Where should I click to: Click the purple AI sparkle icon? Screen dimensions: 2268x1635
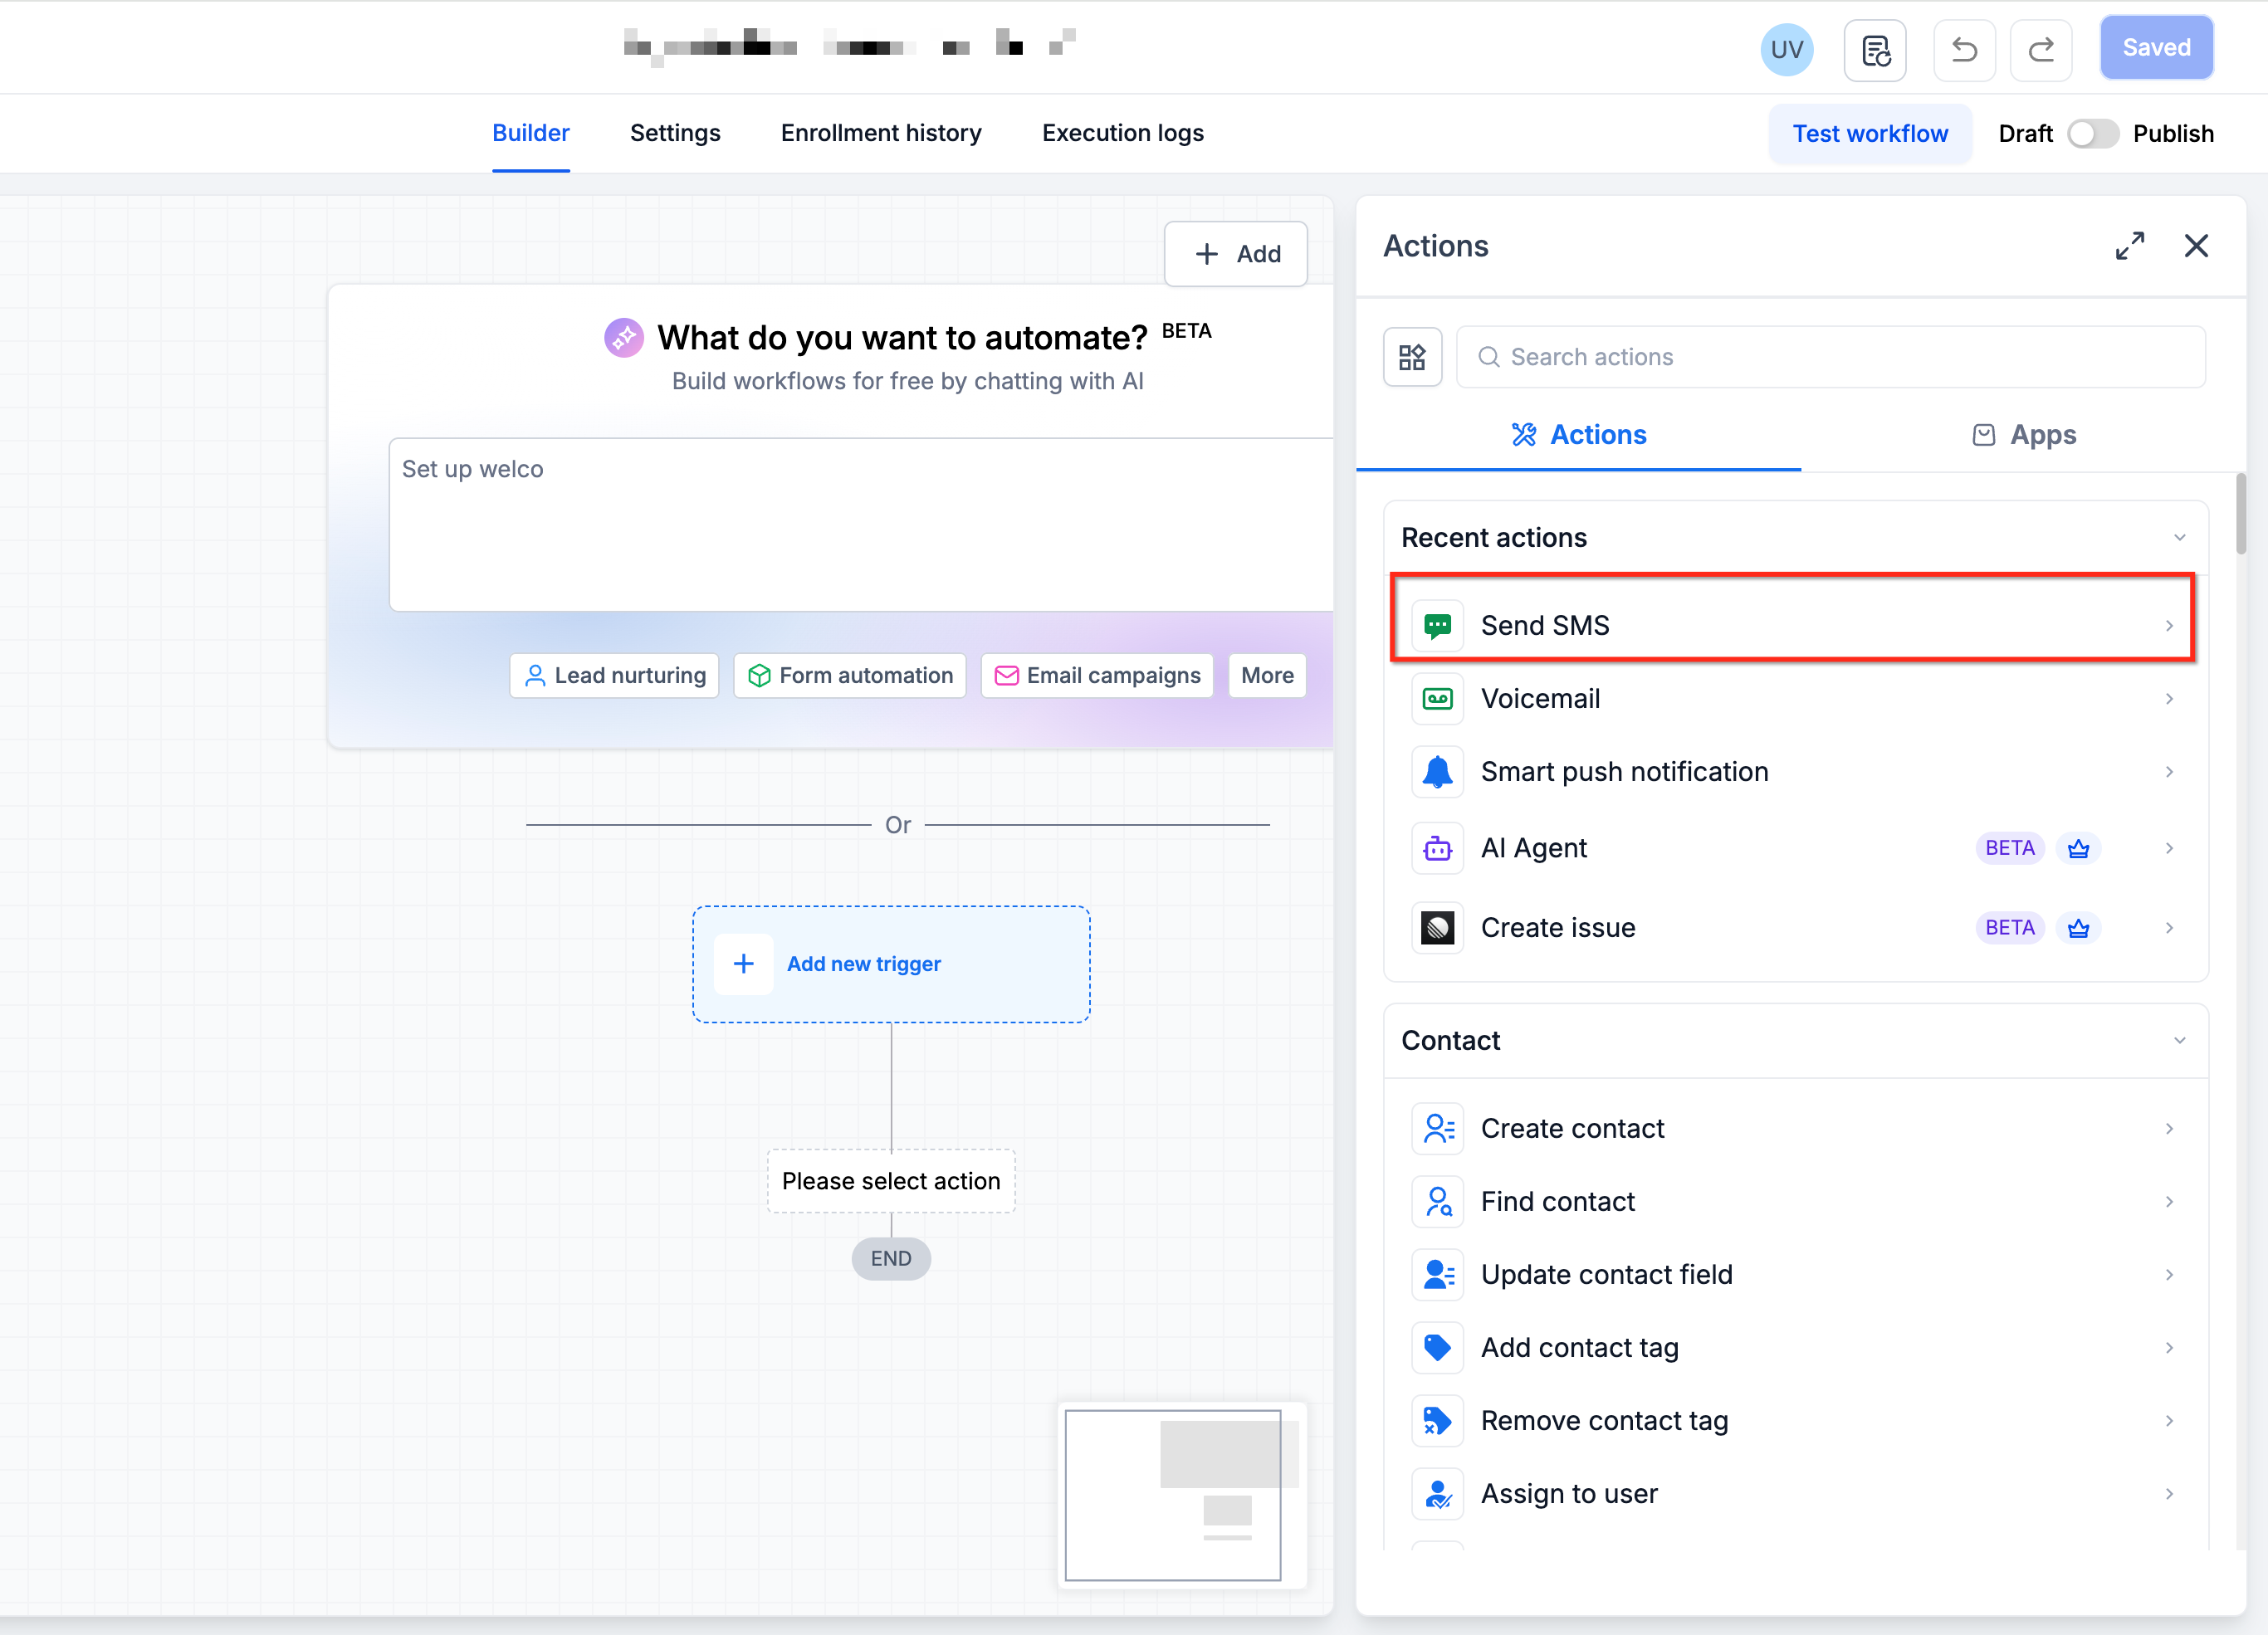click(623, 338)
